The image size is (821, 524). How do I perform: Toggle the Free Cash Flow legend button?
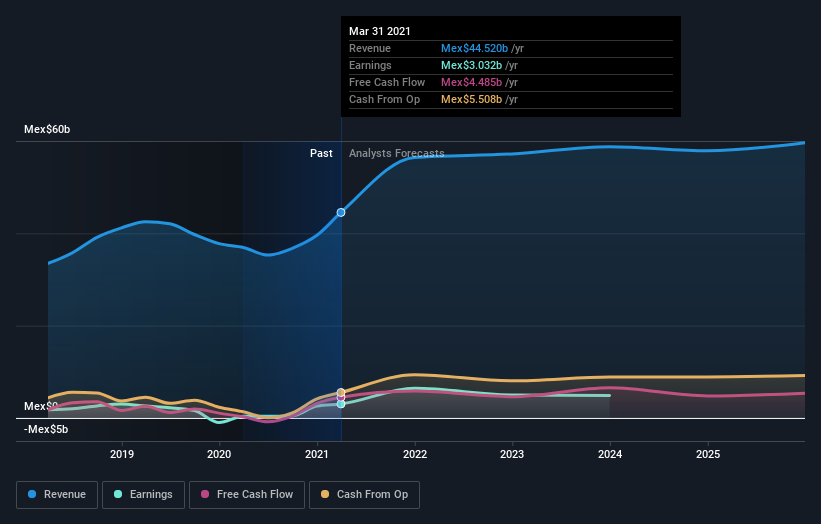click(x=247, y=495)
